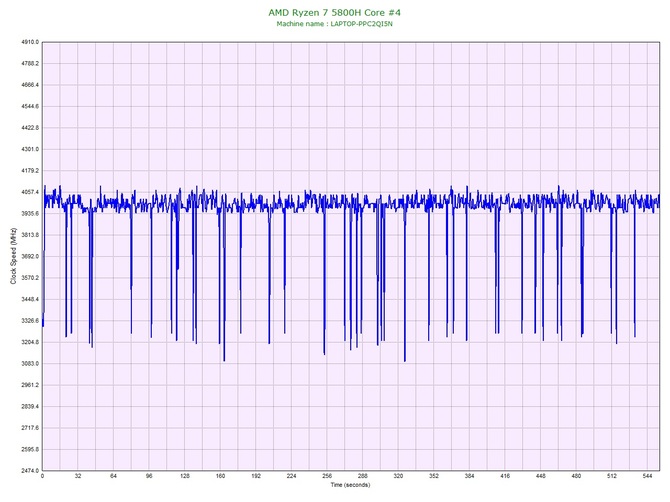The image size is (670, 502).
Task: Click the 160 seconds x-axis tick label
Action: click(220, 476)
